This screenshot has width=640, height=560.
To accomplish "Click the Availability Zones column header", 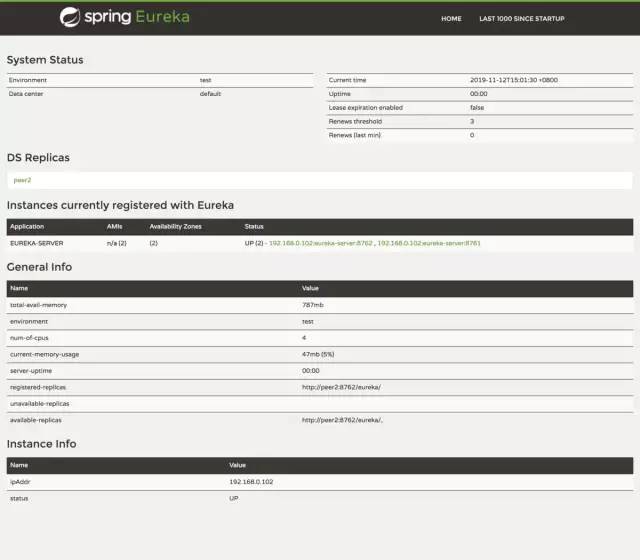I will [176, 227].
